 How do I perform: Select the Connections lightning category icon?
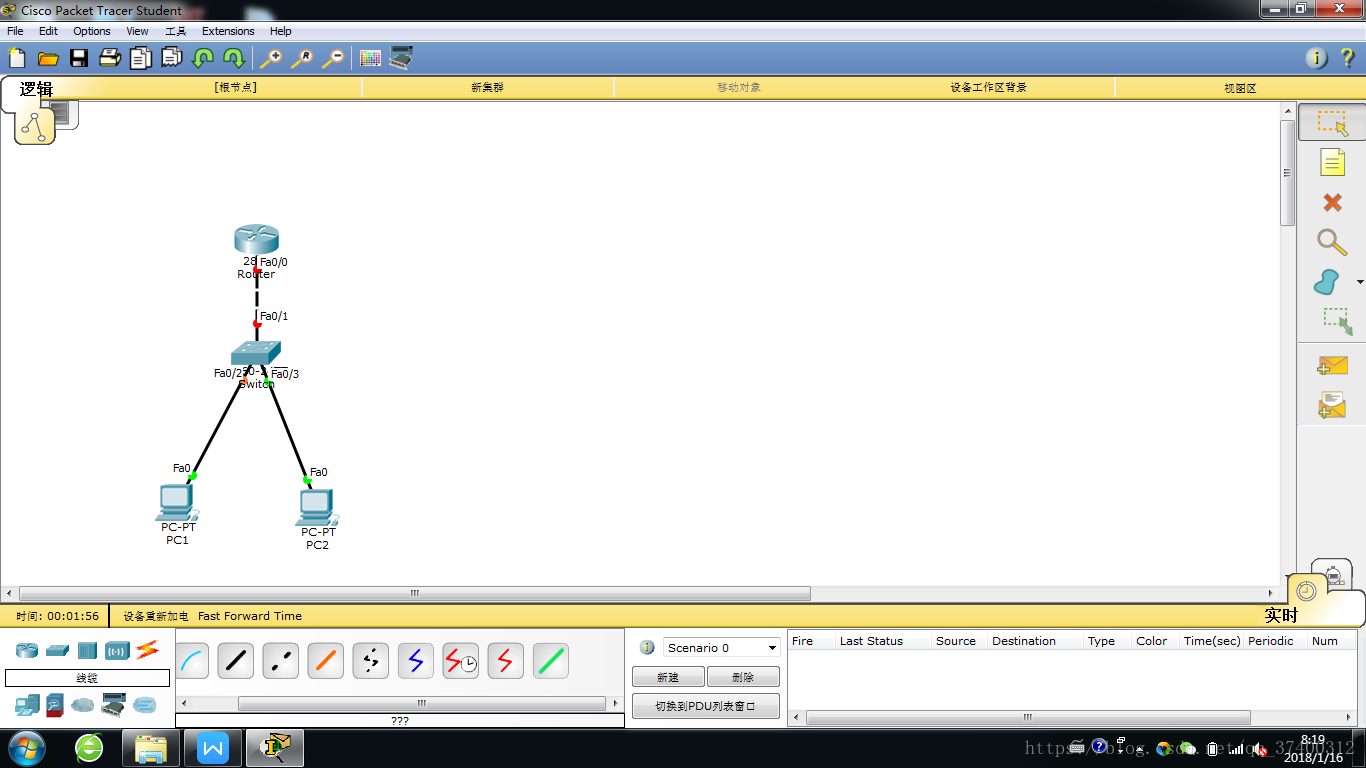pos(148,650)
